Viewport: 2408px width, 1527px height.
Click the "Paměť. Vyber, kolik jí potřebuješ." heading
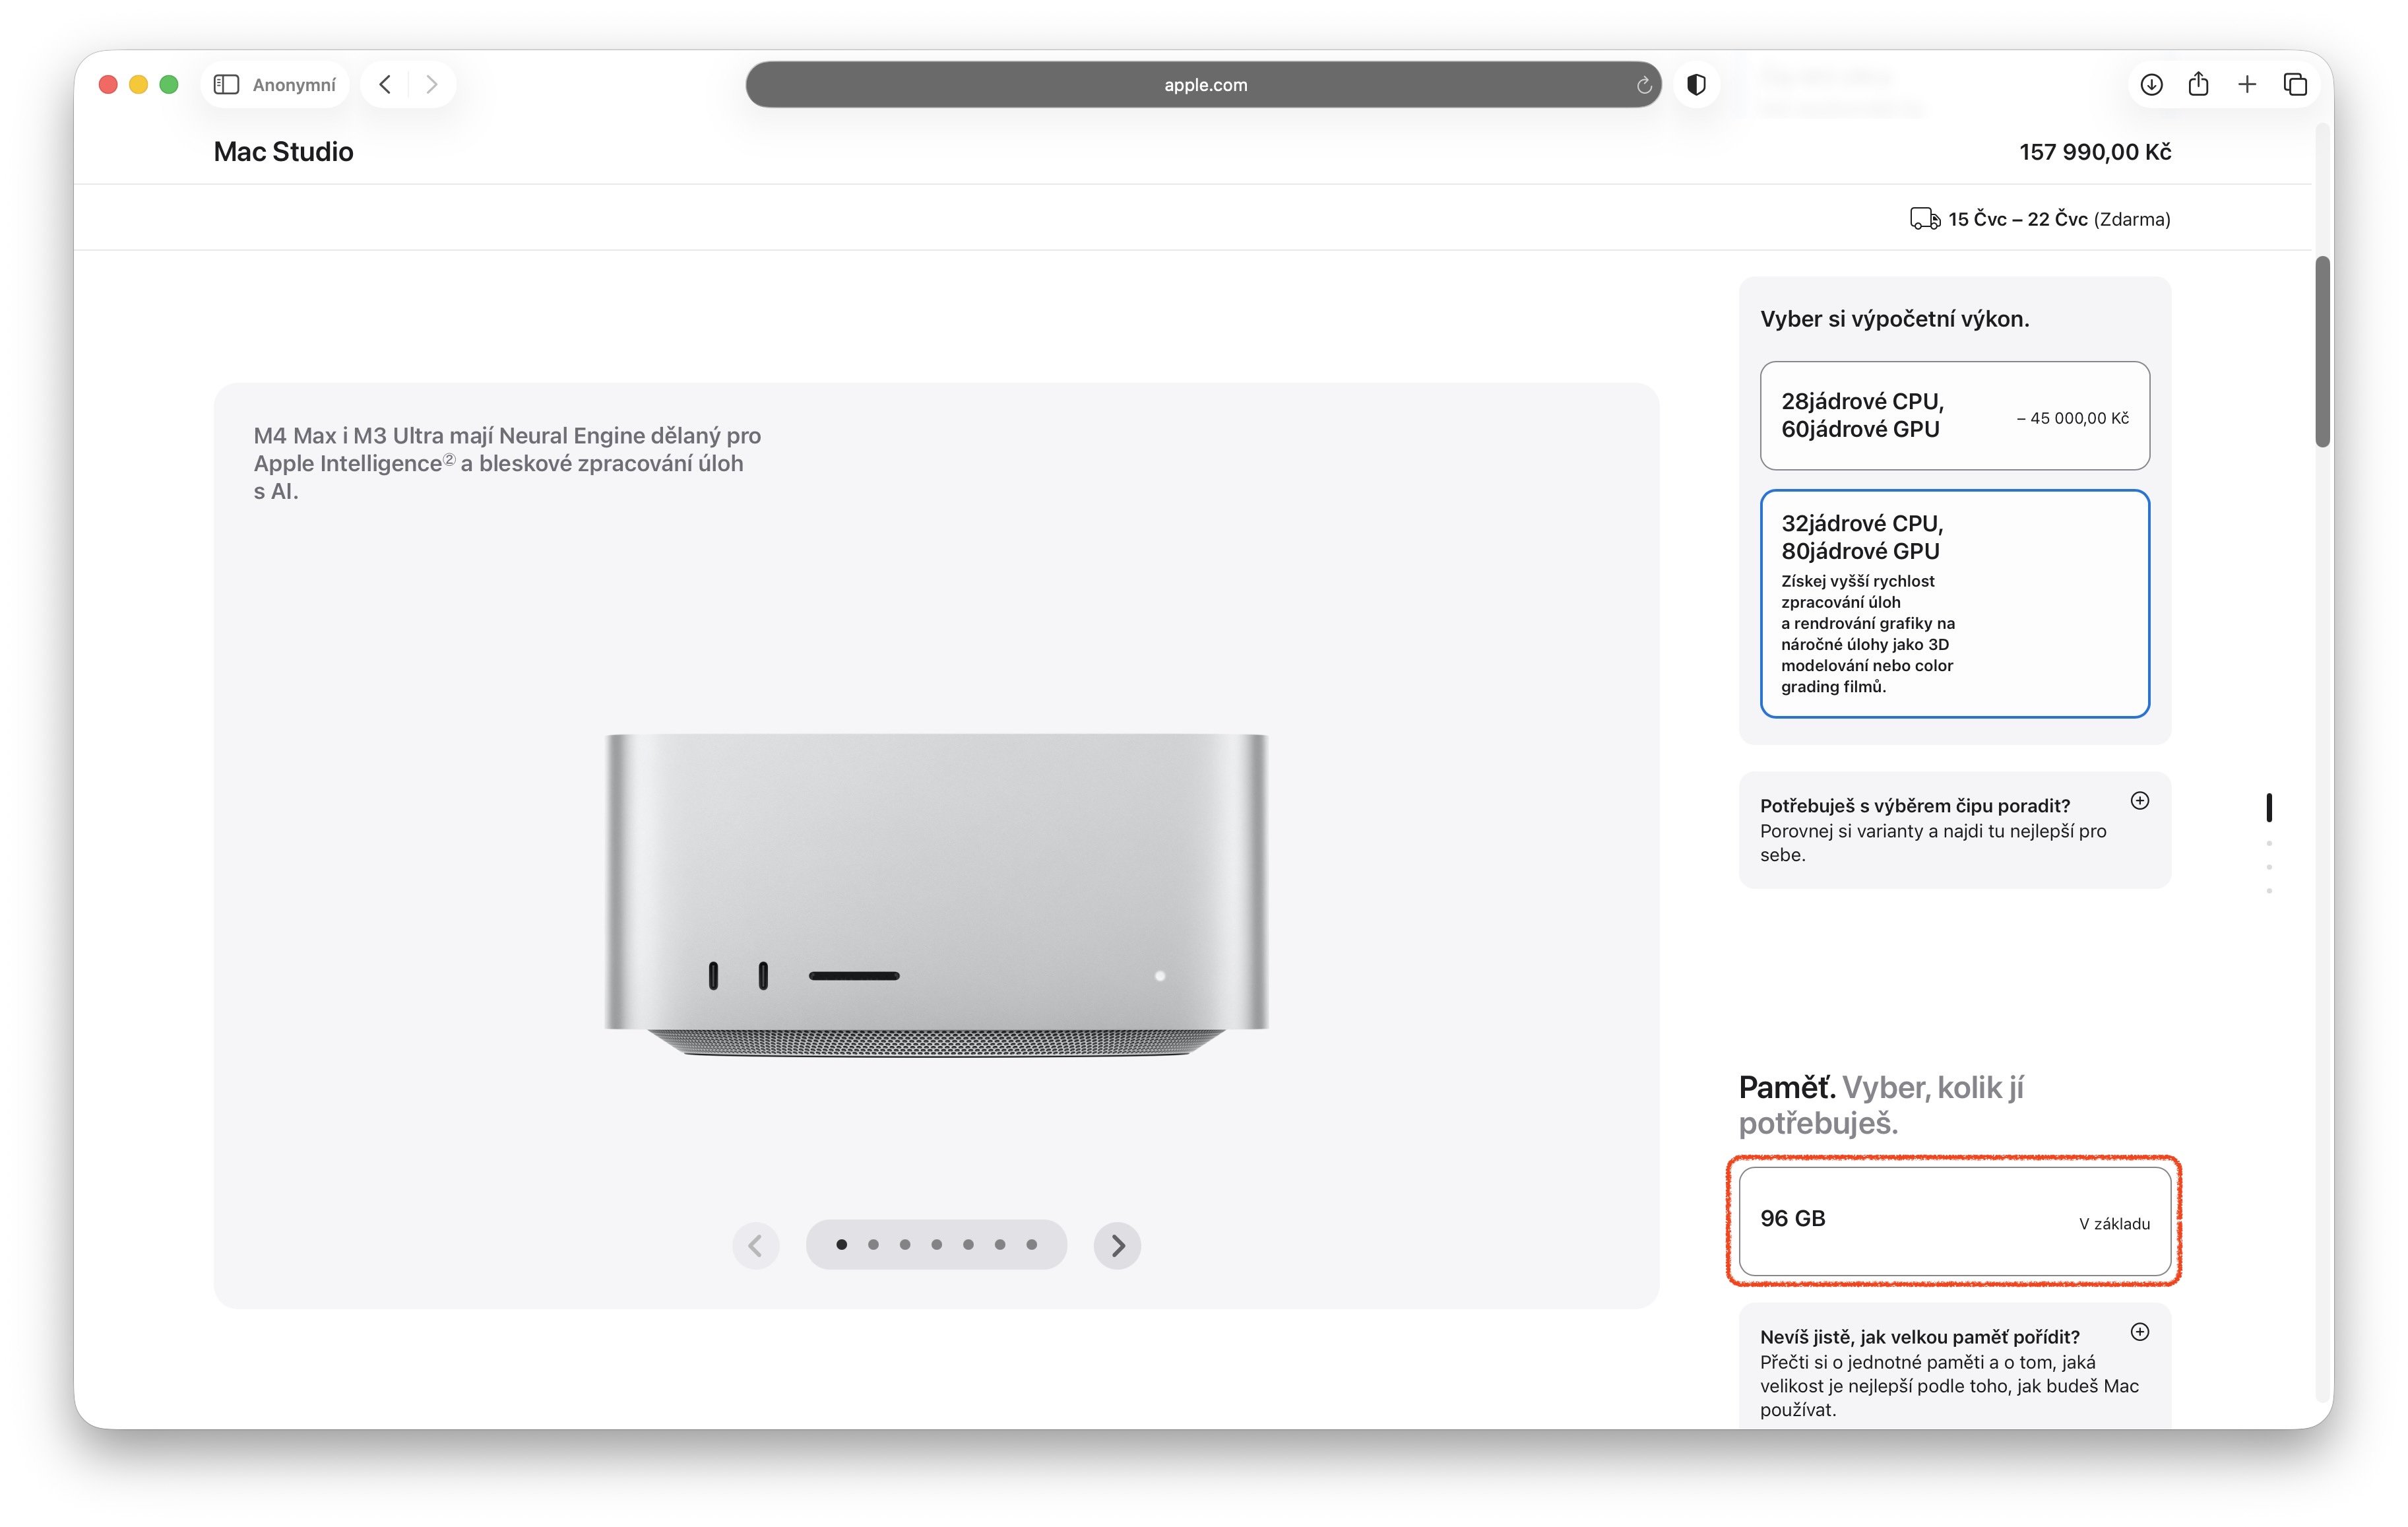1881,1105
